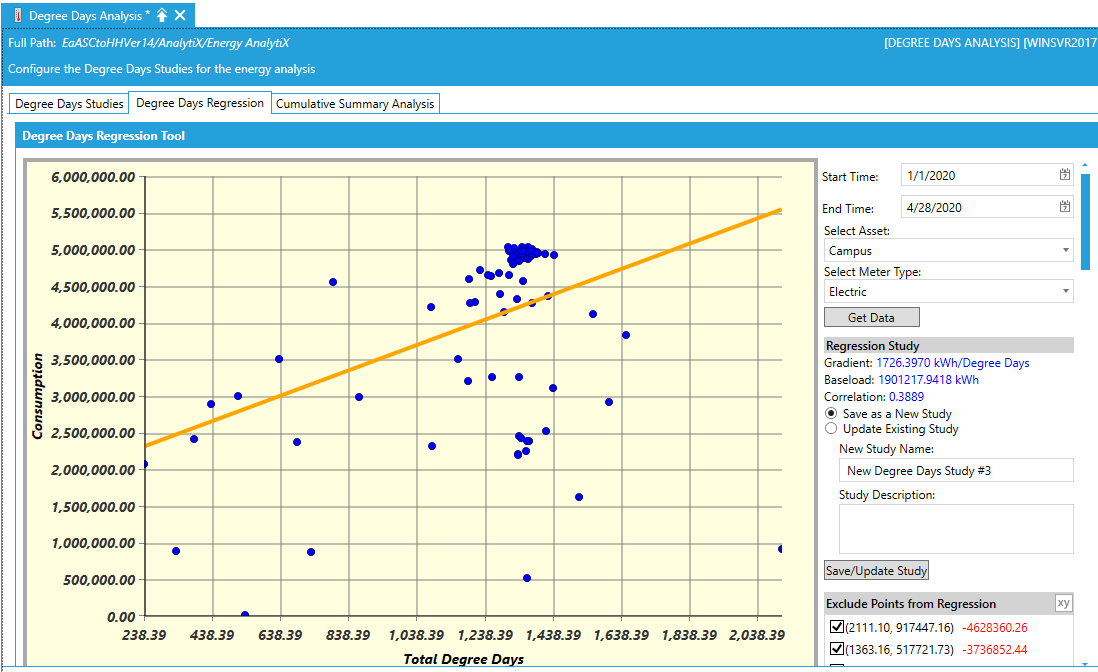The image size is (1098, 672).
Task: Click the side panel vertical scrollbar thumb
Action: point(1086,220)
